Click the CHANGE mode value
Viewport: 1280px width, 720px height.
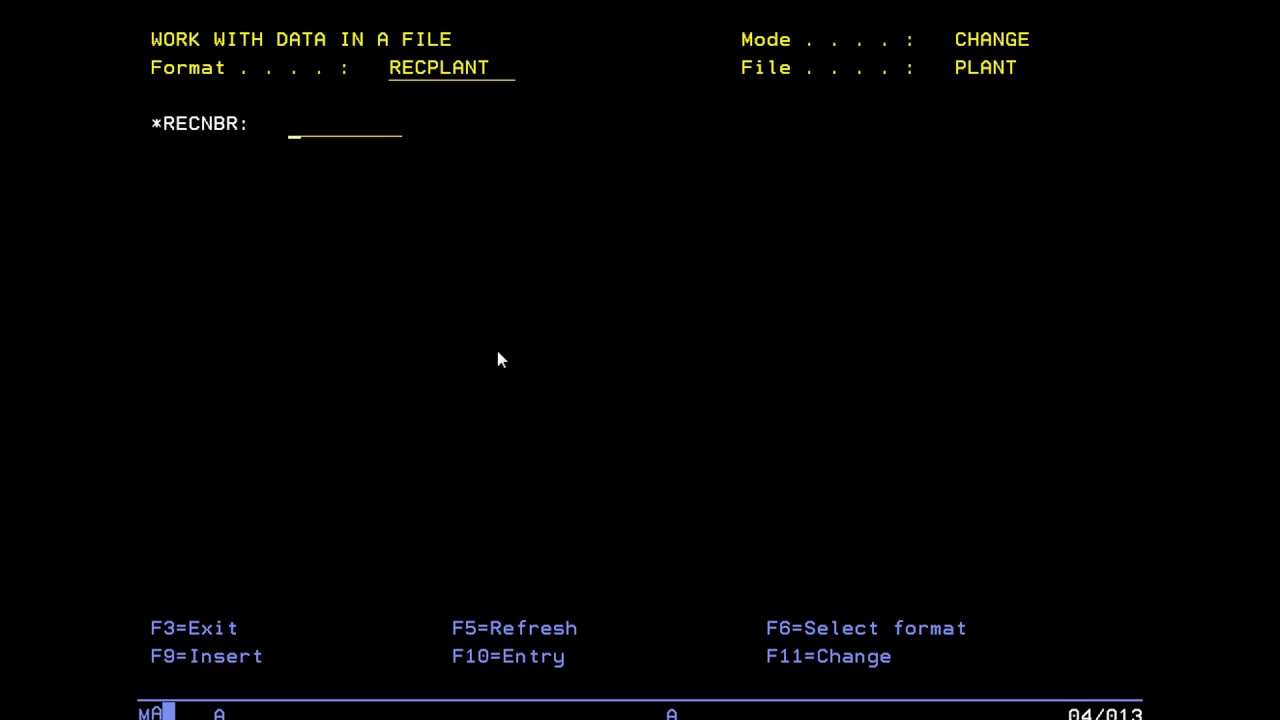pos(991,40)
